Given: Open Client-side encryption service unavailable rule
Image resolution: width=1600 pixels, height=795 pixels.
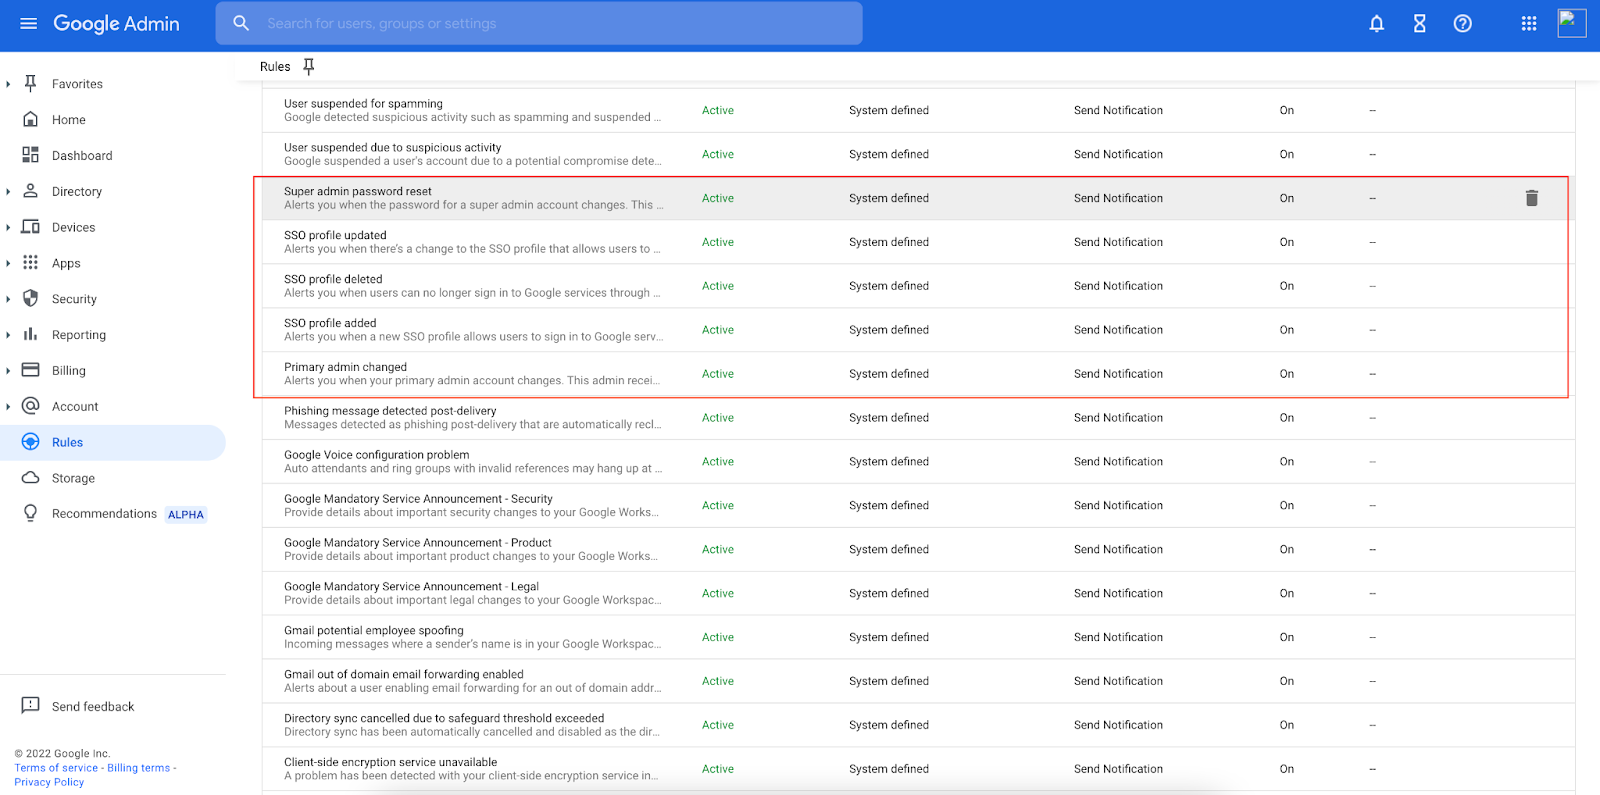Looking at the screenshot, I should point(919,769).
